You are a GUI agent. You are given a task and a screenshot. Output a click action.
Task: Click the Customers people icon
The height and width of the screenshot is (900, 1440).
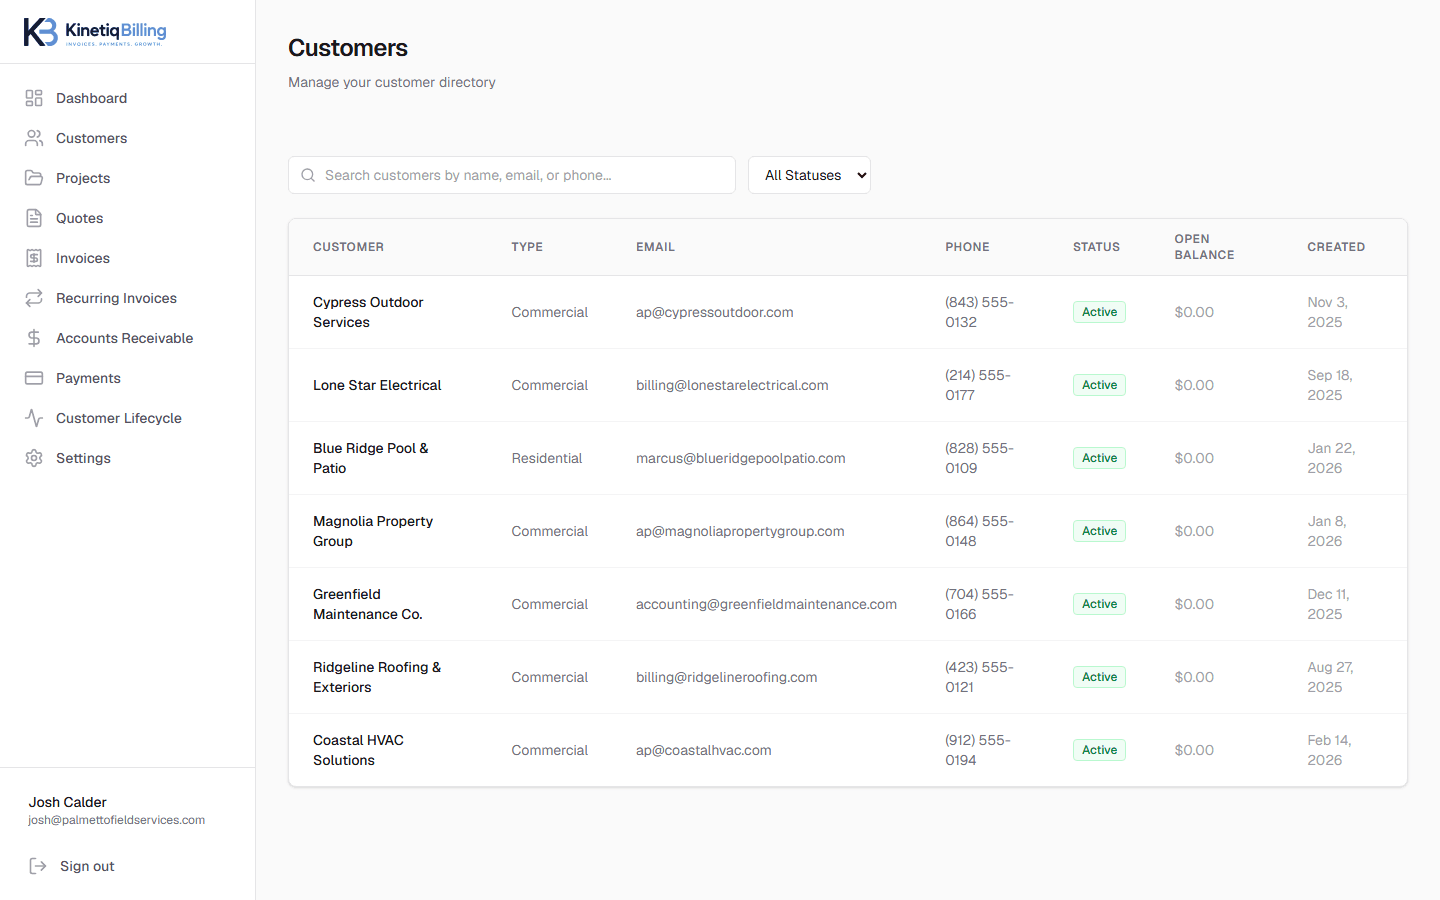point(34,138)
